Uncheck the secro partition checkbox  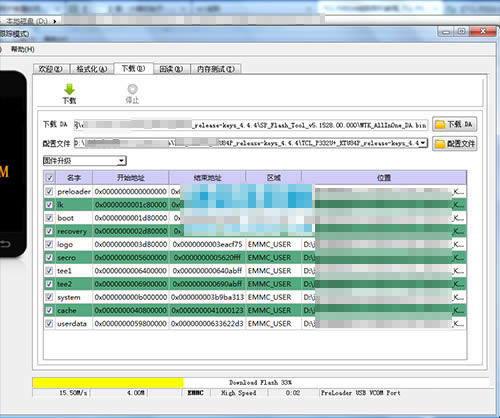point(49,258)
